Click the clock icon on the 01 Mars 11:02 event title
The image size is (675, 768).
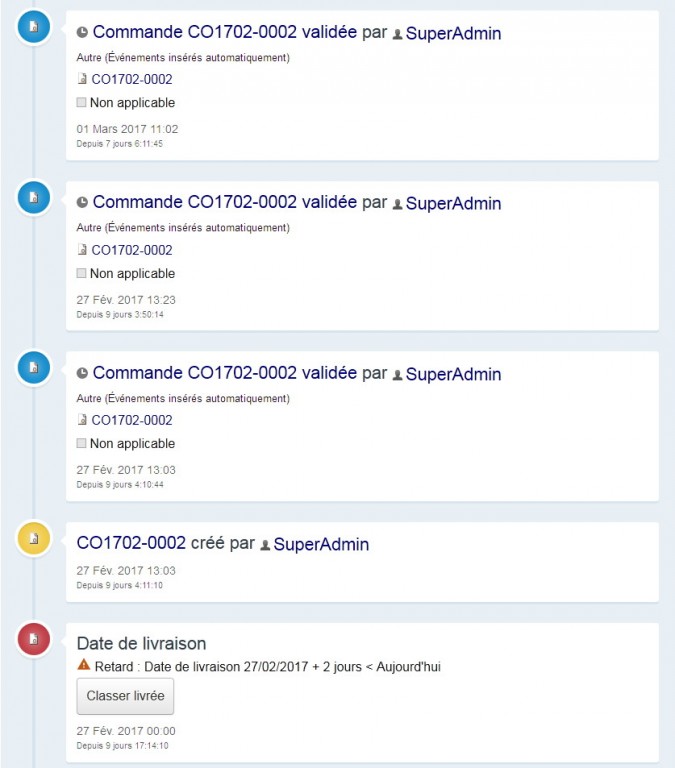[x=82, y=33]
